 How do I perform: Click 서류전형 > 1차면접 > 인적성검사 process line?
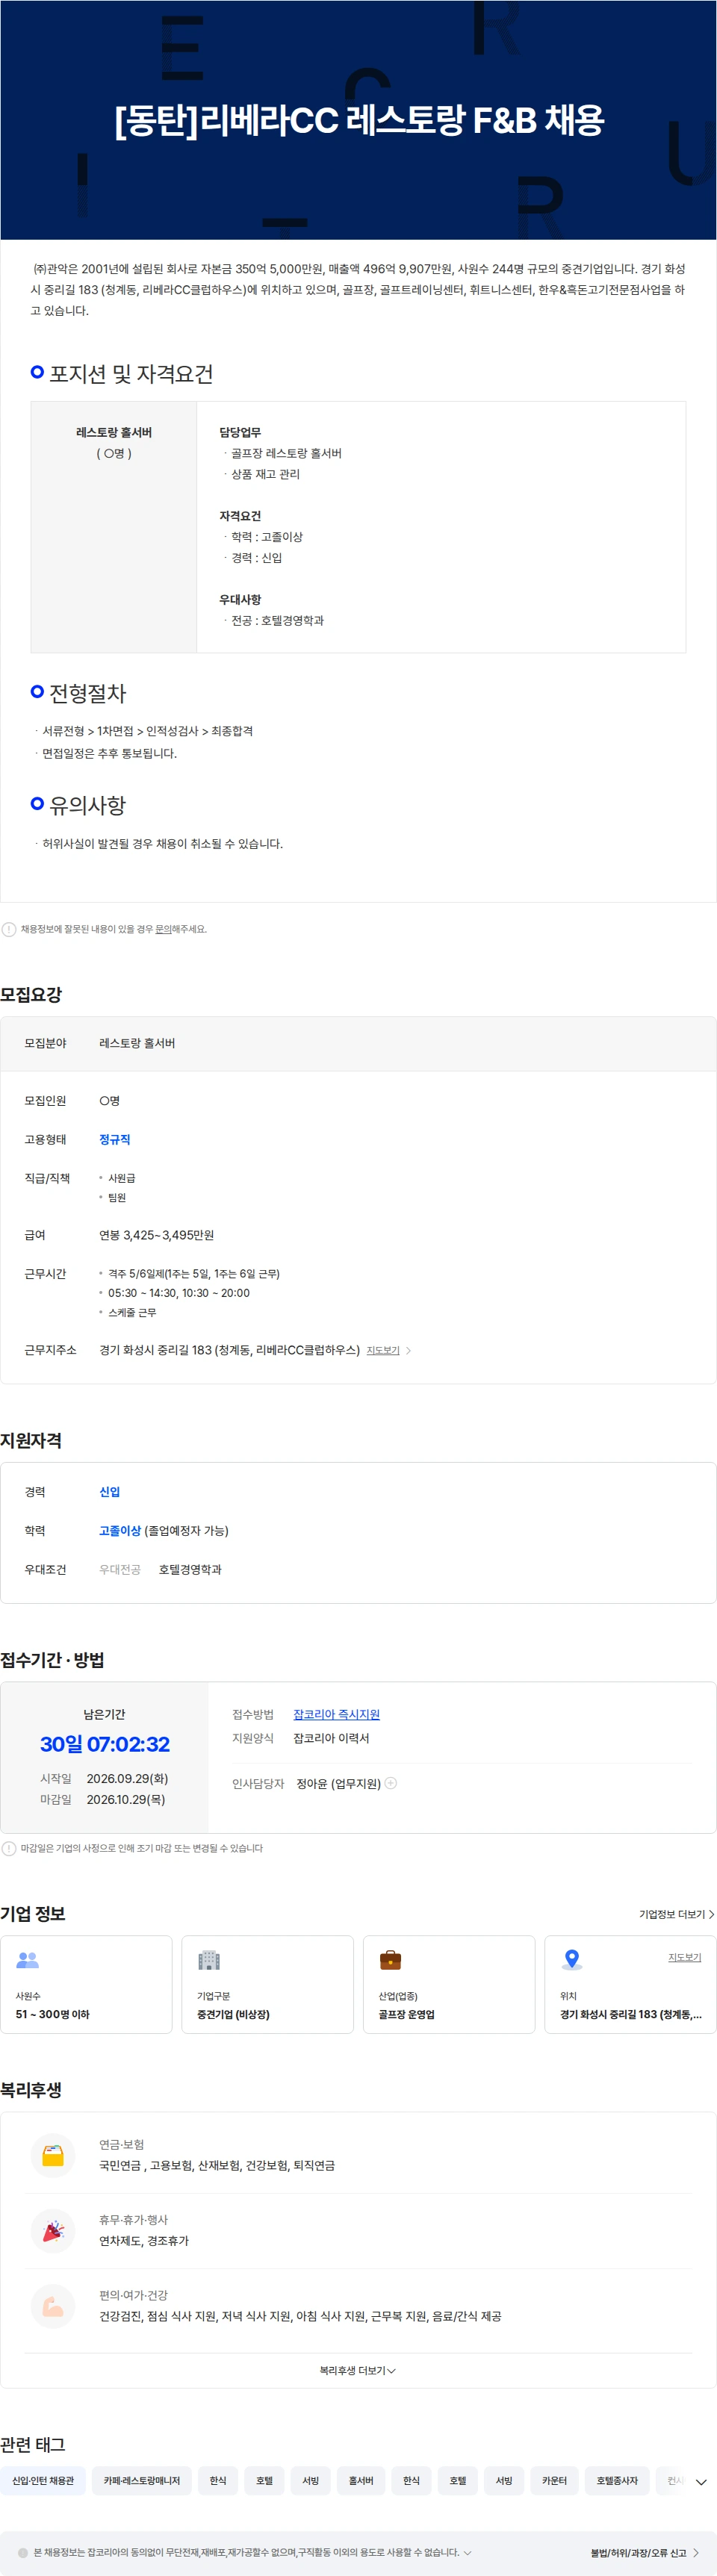click(x=147, y=732)
